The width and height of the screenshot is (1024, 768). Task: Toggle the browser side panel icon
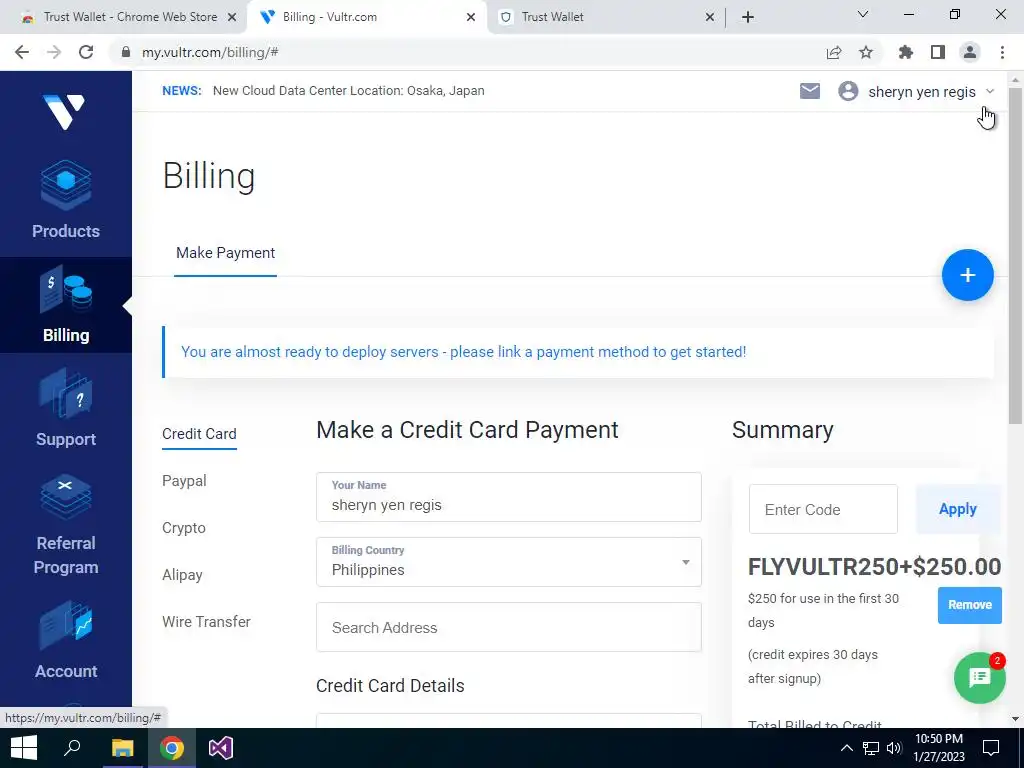coord(938,52)
